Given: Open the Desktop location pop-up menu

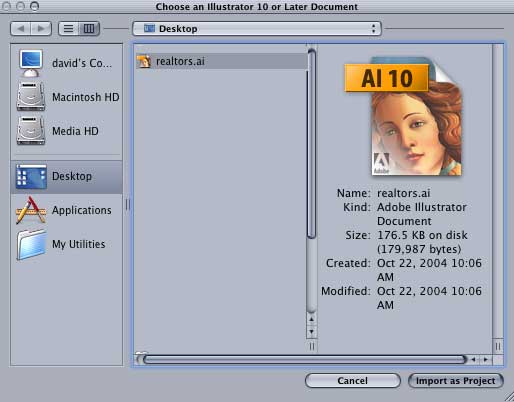Looking at the screenshot, I should click(257, 29).
